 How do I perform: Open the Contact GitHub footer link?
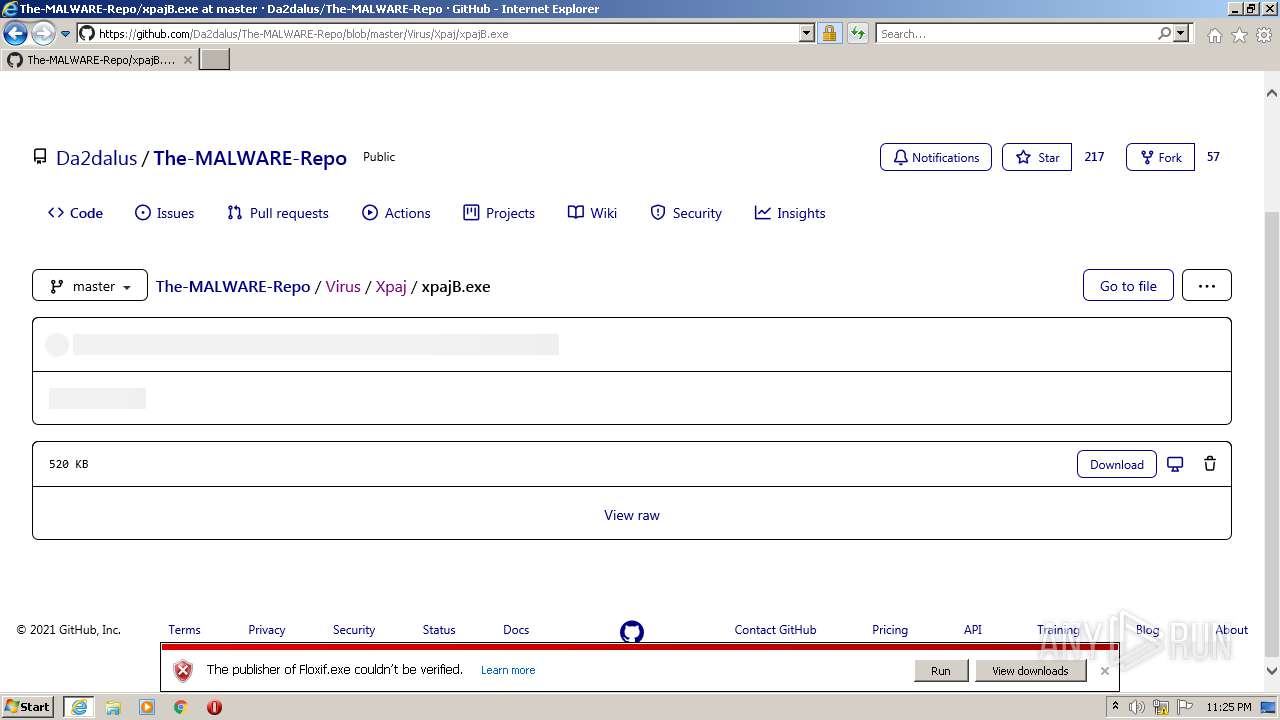click(775, 630)
